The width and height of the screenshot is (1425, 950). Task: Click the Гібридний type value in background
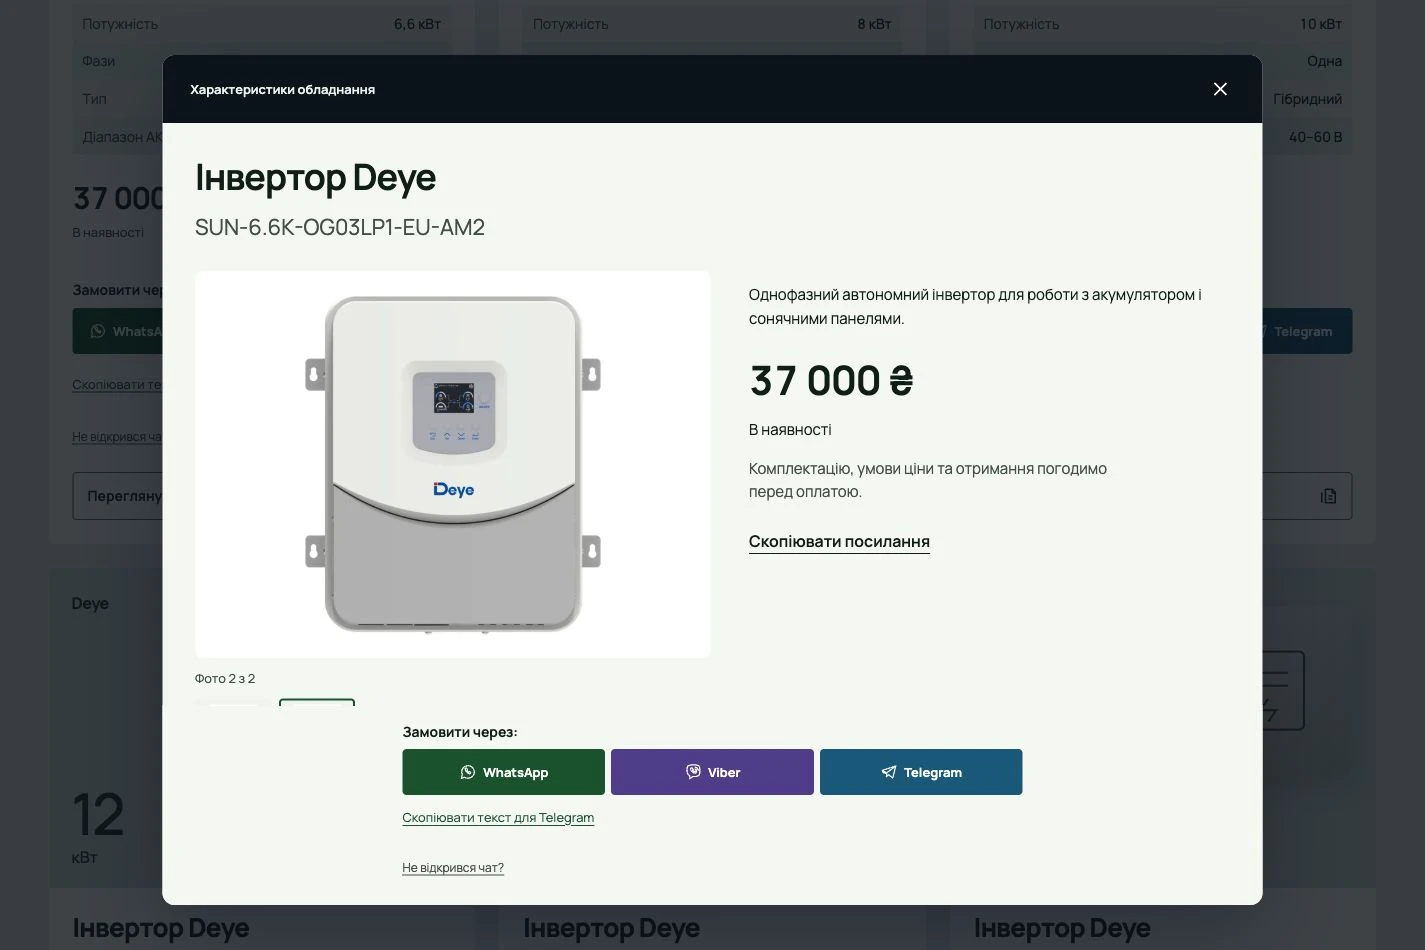click(1308, 99)
